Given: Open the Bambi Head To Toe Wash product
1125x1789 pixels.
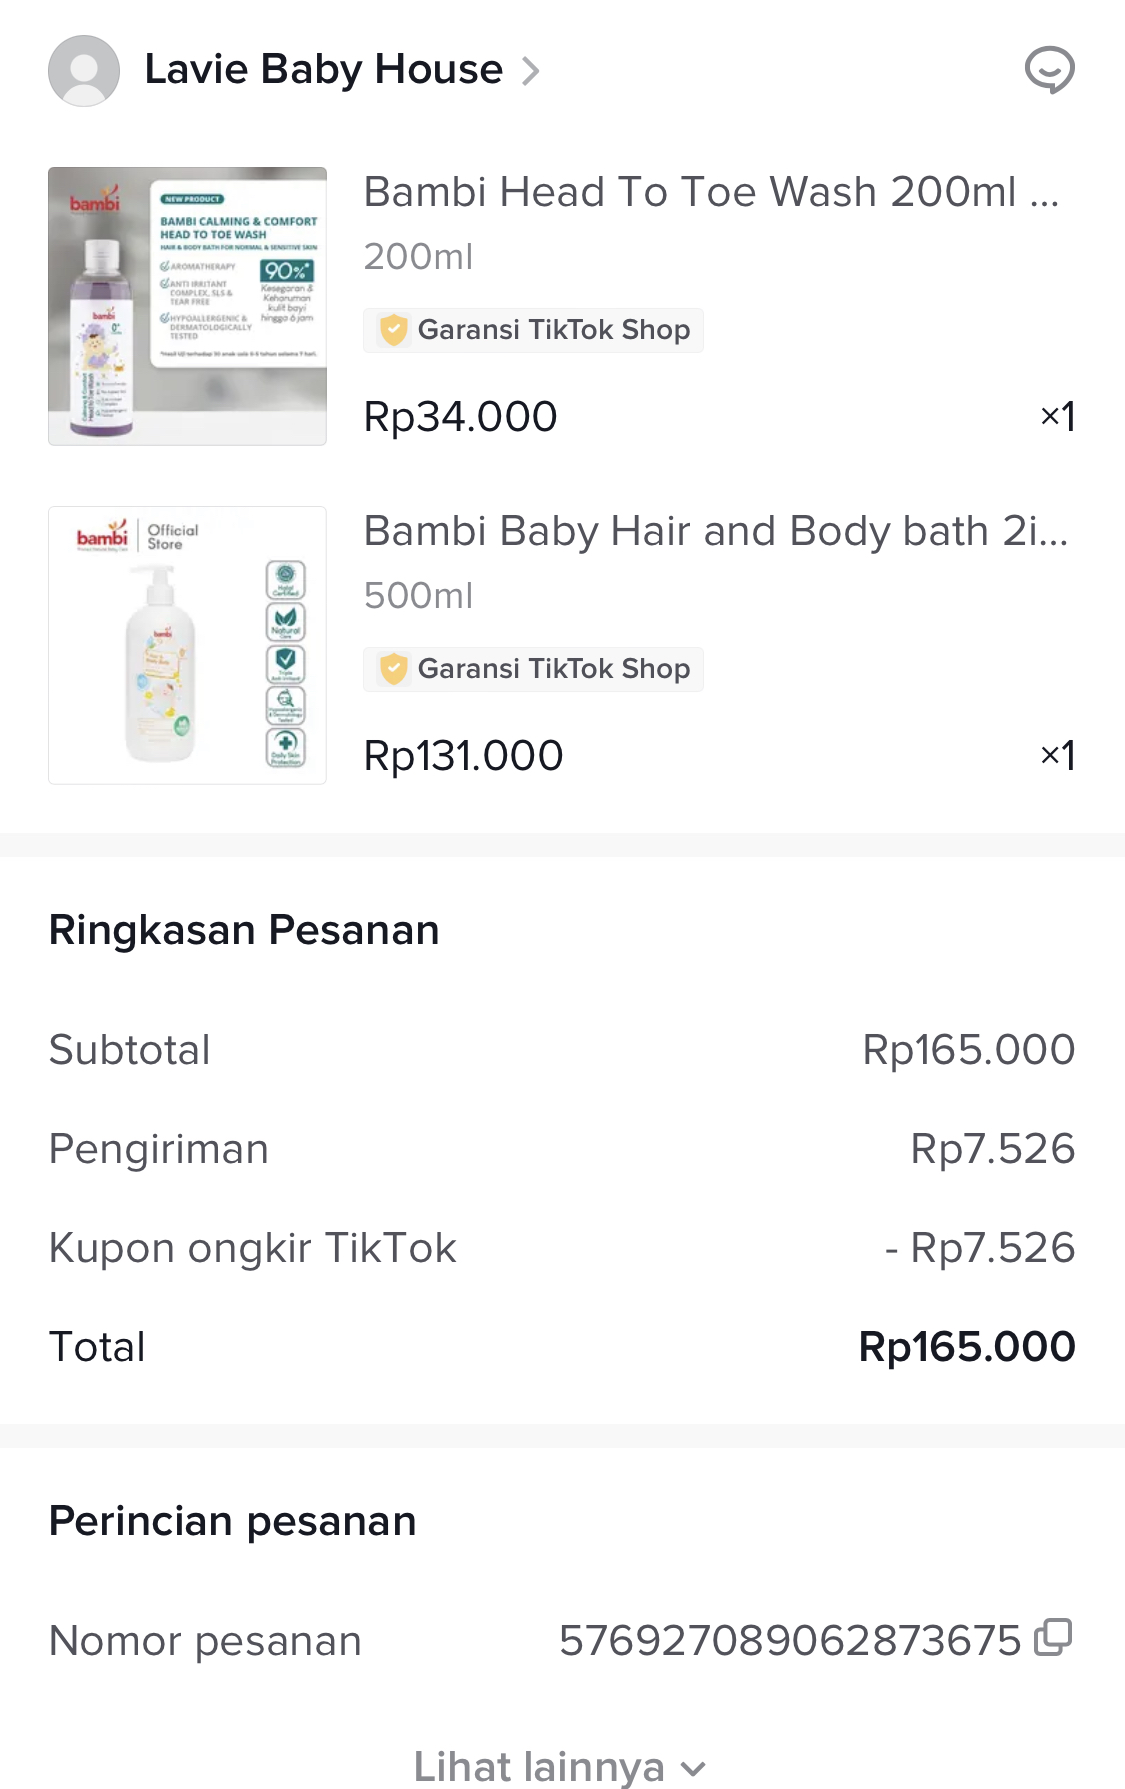Looking at the screenshot, I should click(710, 192).
